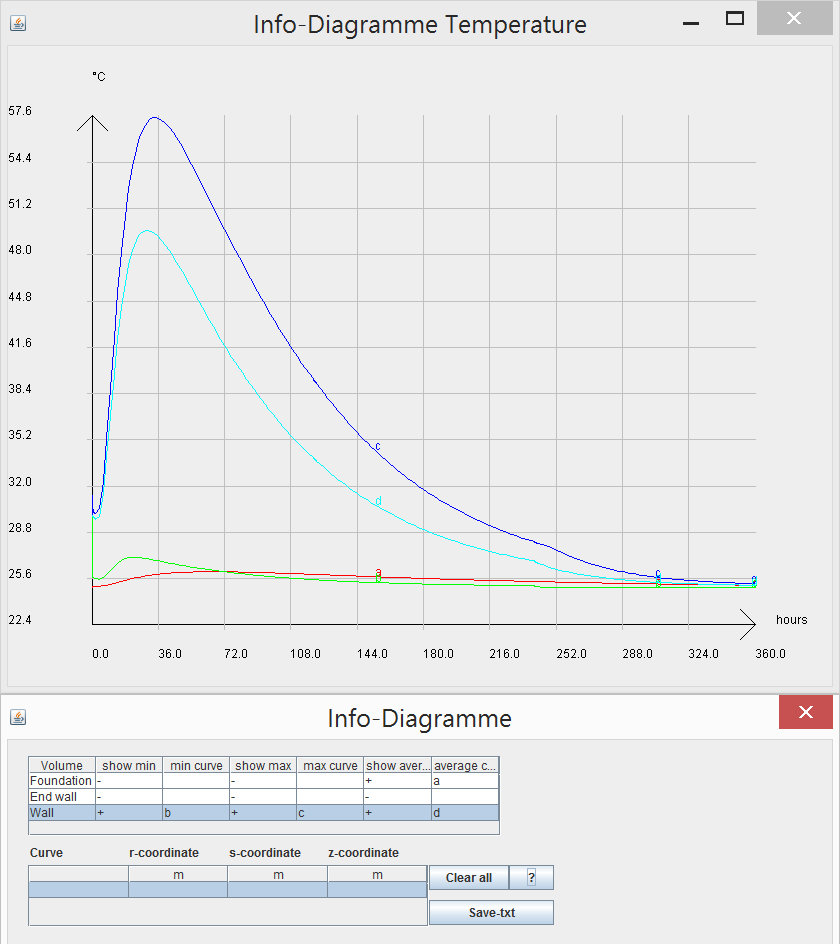Click the min curve column header
Image resolution: width=840 pixels, height=944 pixels.
pos(196,765)
